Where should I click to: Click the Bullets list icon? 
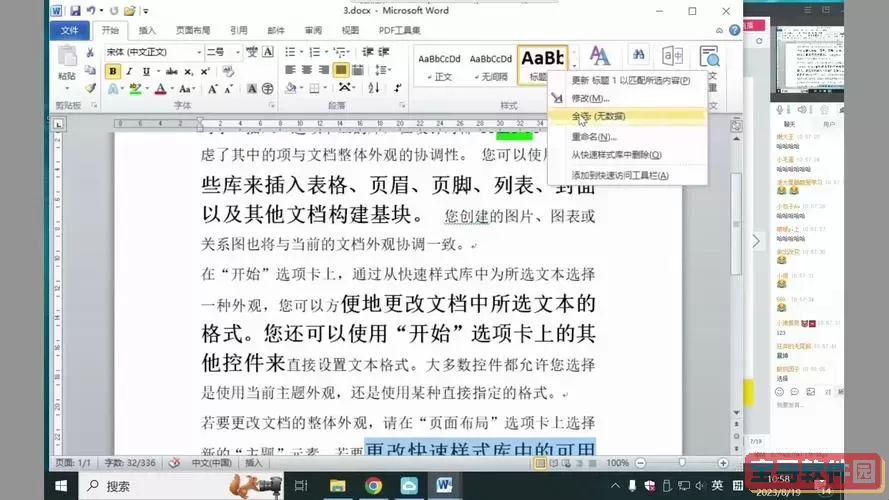click(x=290, y=52)
